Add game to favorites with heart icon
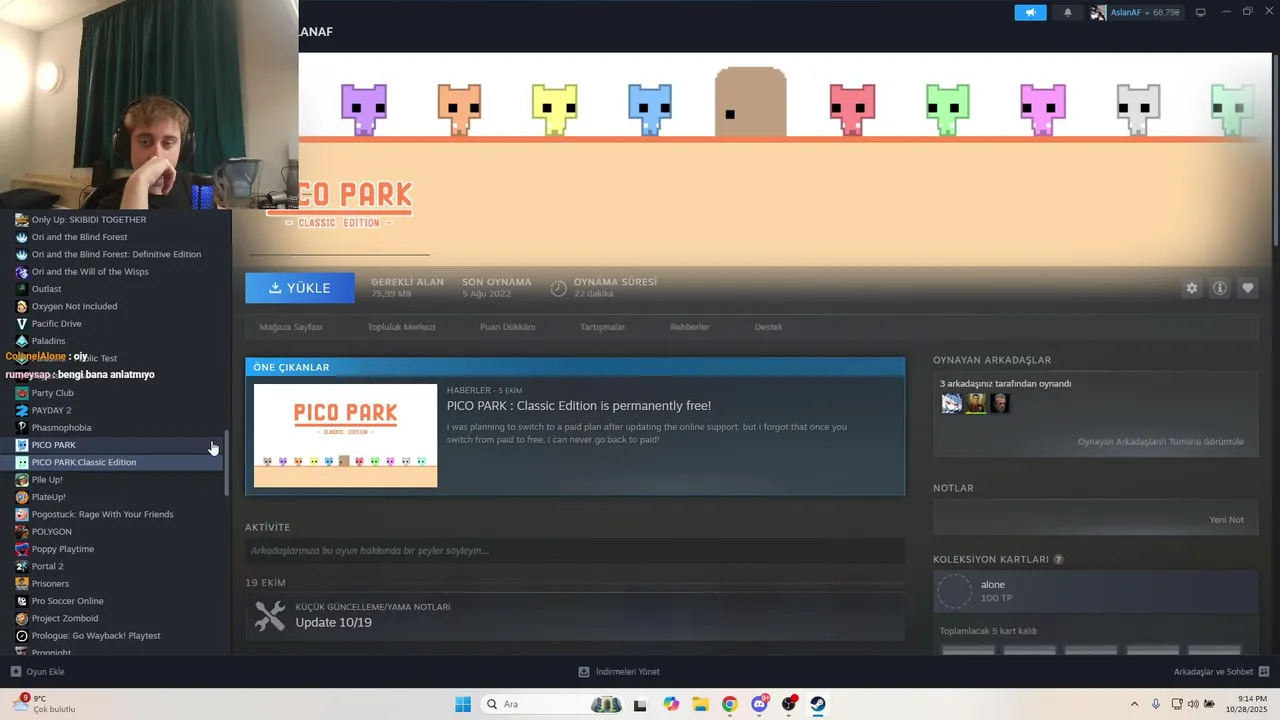 1248,288
